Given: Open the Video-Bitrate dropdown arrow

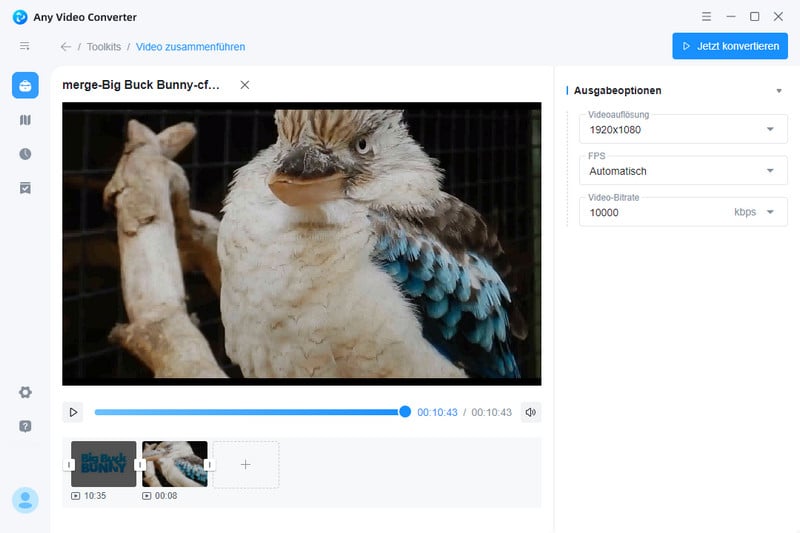Looking at the screenshot, I should coord(770,212).
